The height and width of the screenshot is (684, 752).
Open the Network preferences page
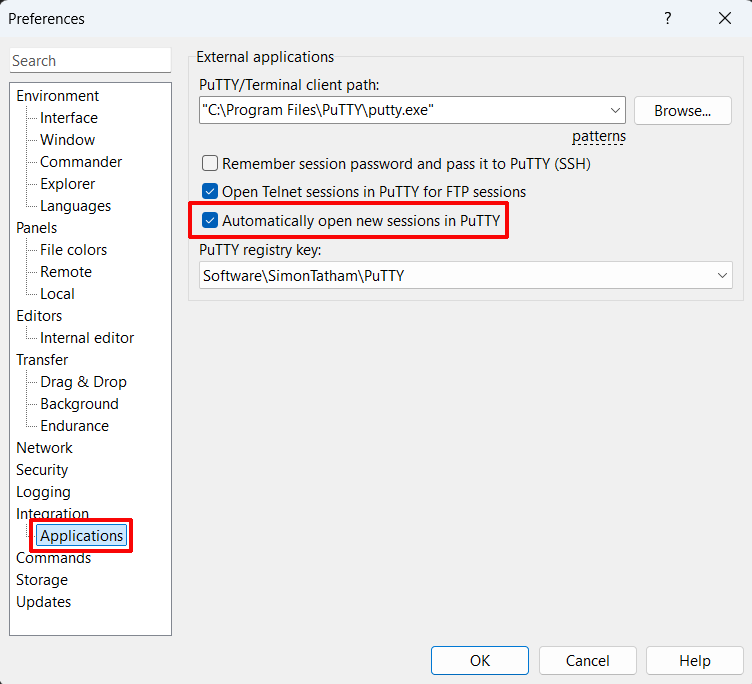(x=44, y=448)
